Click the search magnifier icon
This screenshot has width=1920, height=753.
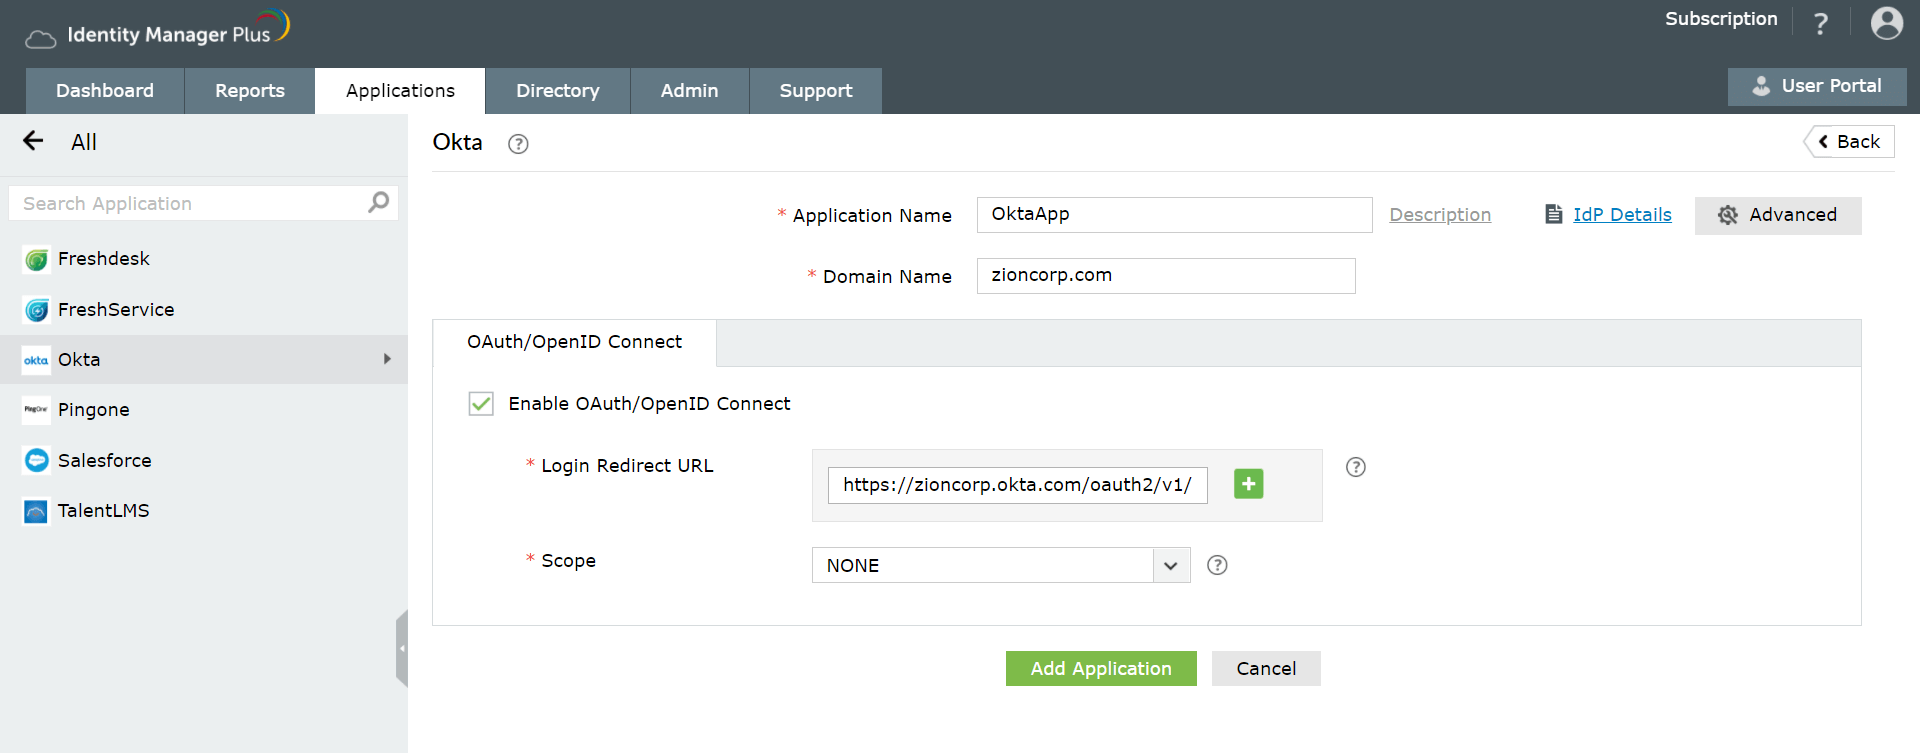coord(378,202)
